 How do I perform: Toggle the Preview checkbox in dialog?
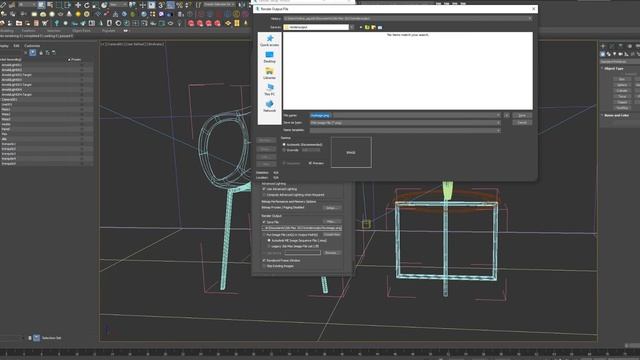point(310,163)
